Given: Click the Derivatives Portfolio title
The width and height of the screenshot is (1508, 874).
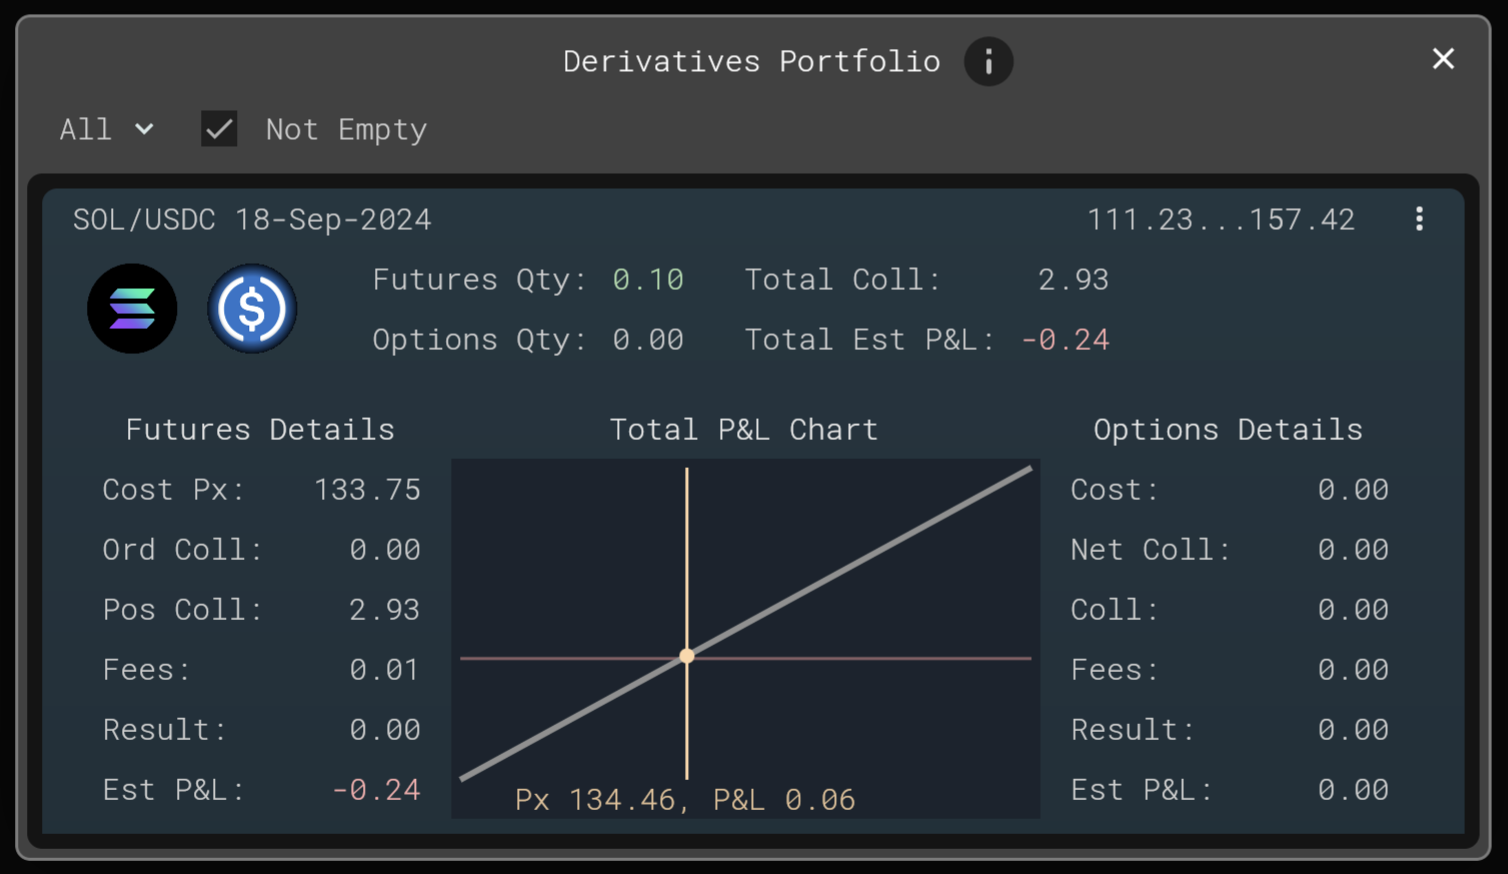Looking at the screenshot, I should point(751,61).
